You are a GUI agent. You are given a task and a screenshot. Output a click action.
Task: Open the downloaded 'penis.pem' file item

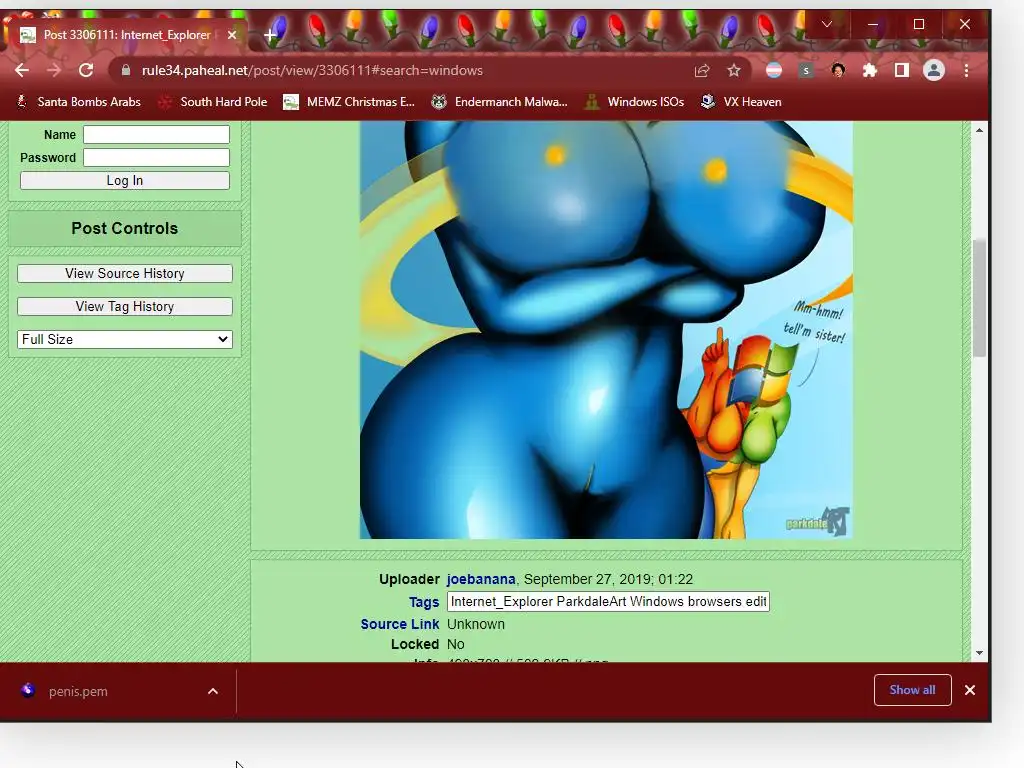tap(78, 691)
